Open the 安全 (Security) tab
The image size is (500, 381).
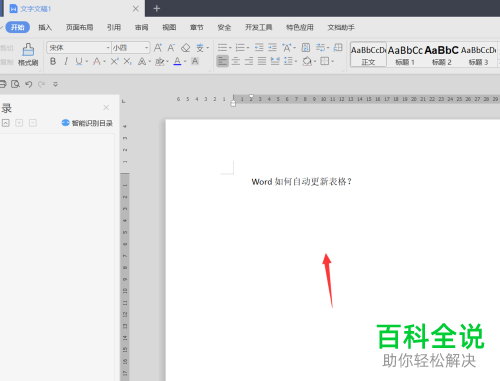[224, 27]
